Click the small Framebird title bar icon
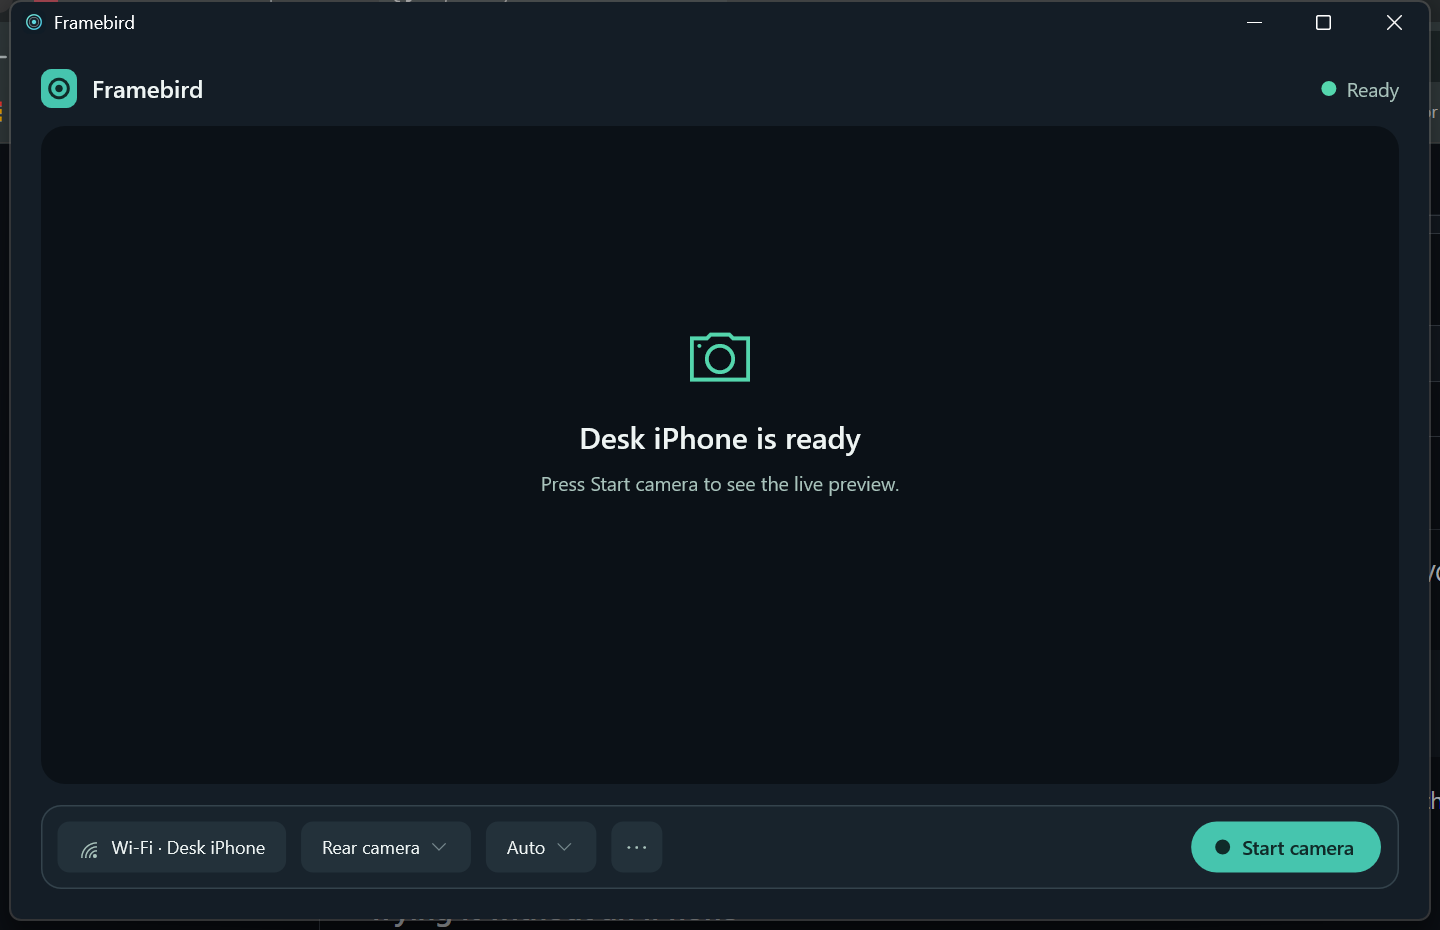 (x=34, y=22)
